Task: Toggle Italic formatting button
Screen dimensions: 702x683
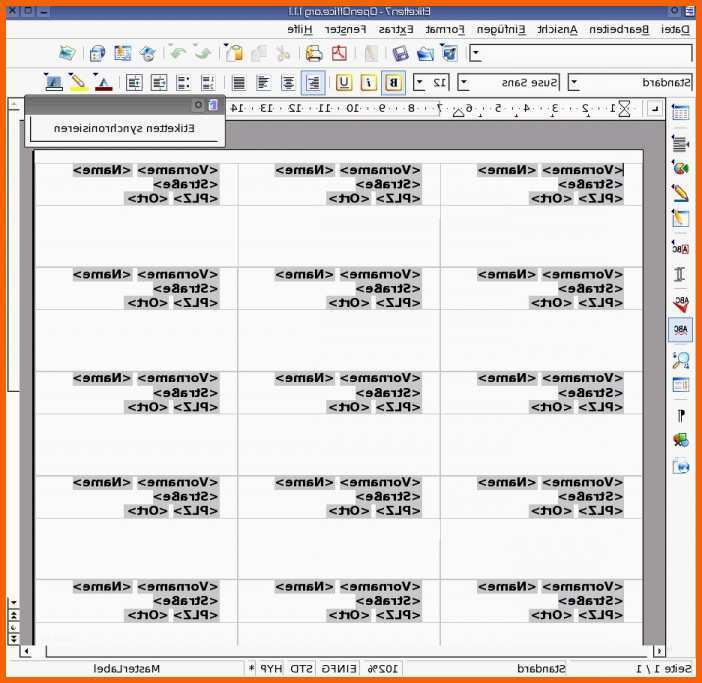Action: point(368,83)
